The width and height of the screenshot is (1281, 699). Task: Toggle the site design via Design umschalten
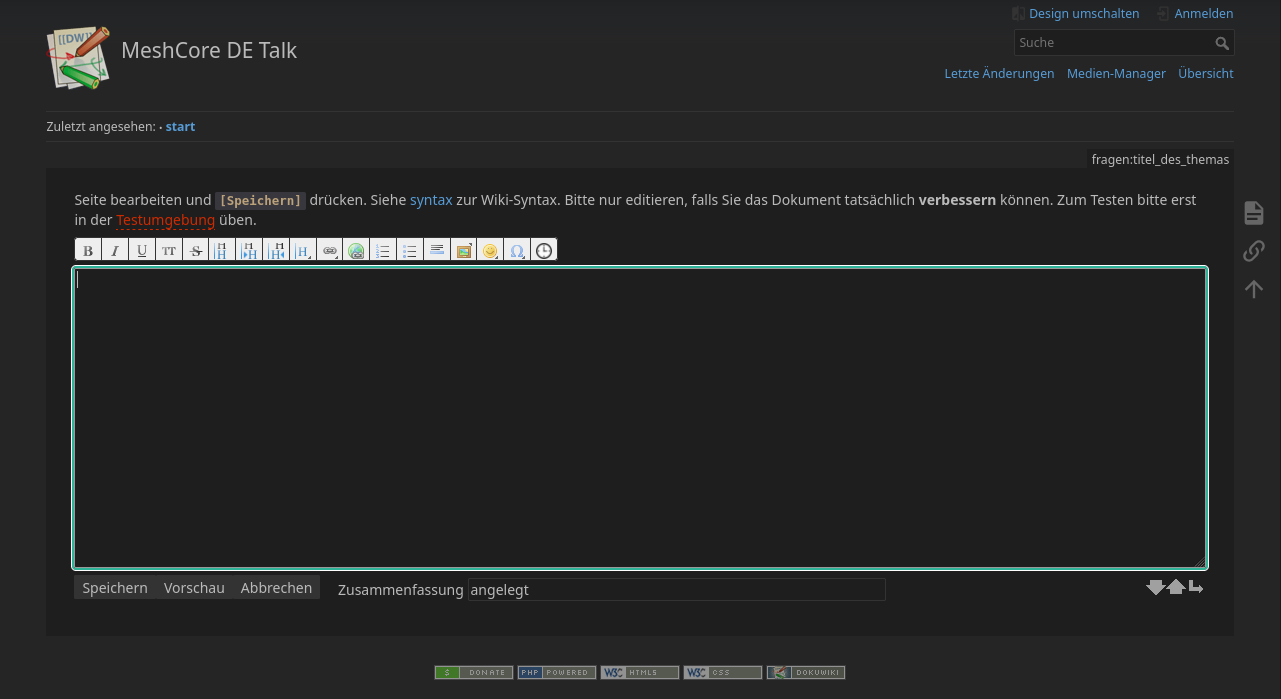click(x=1083, y=14)
